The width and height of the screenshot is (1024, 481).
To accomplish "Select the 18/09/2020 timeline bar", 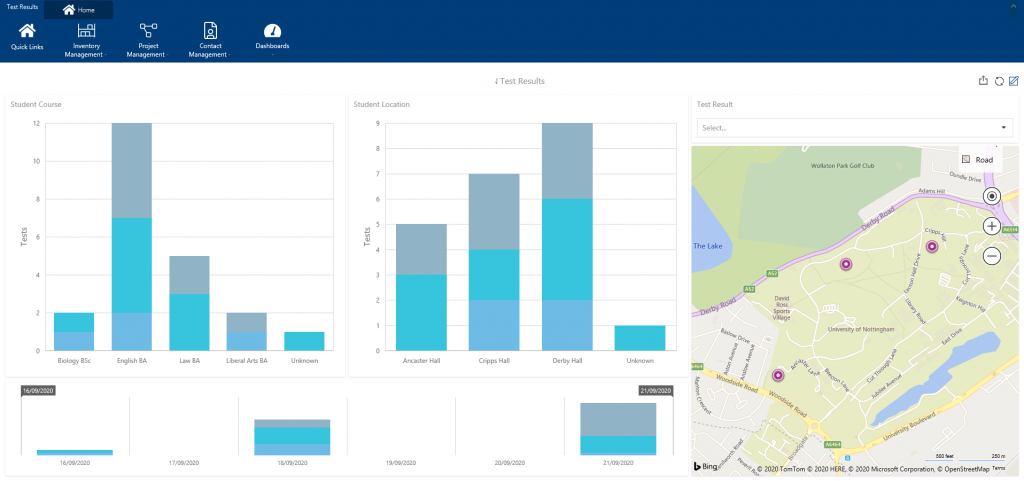I will 292,437.
